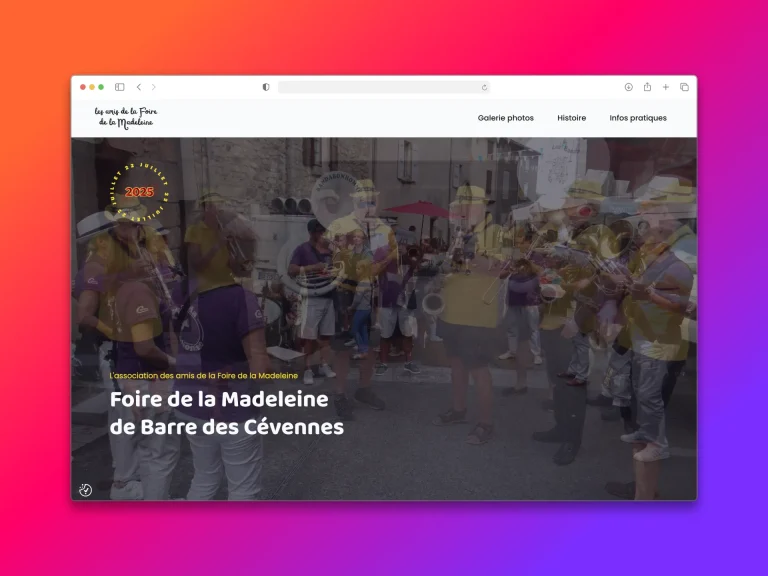Open the downloads icon in toolbar
Viewport: 768px width, 576px height.
[x=629, y=87]
